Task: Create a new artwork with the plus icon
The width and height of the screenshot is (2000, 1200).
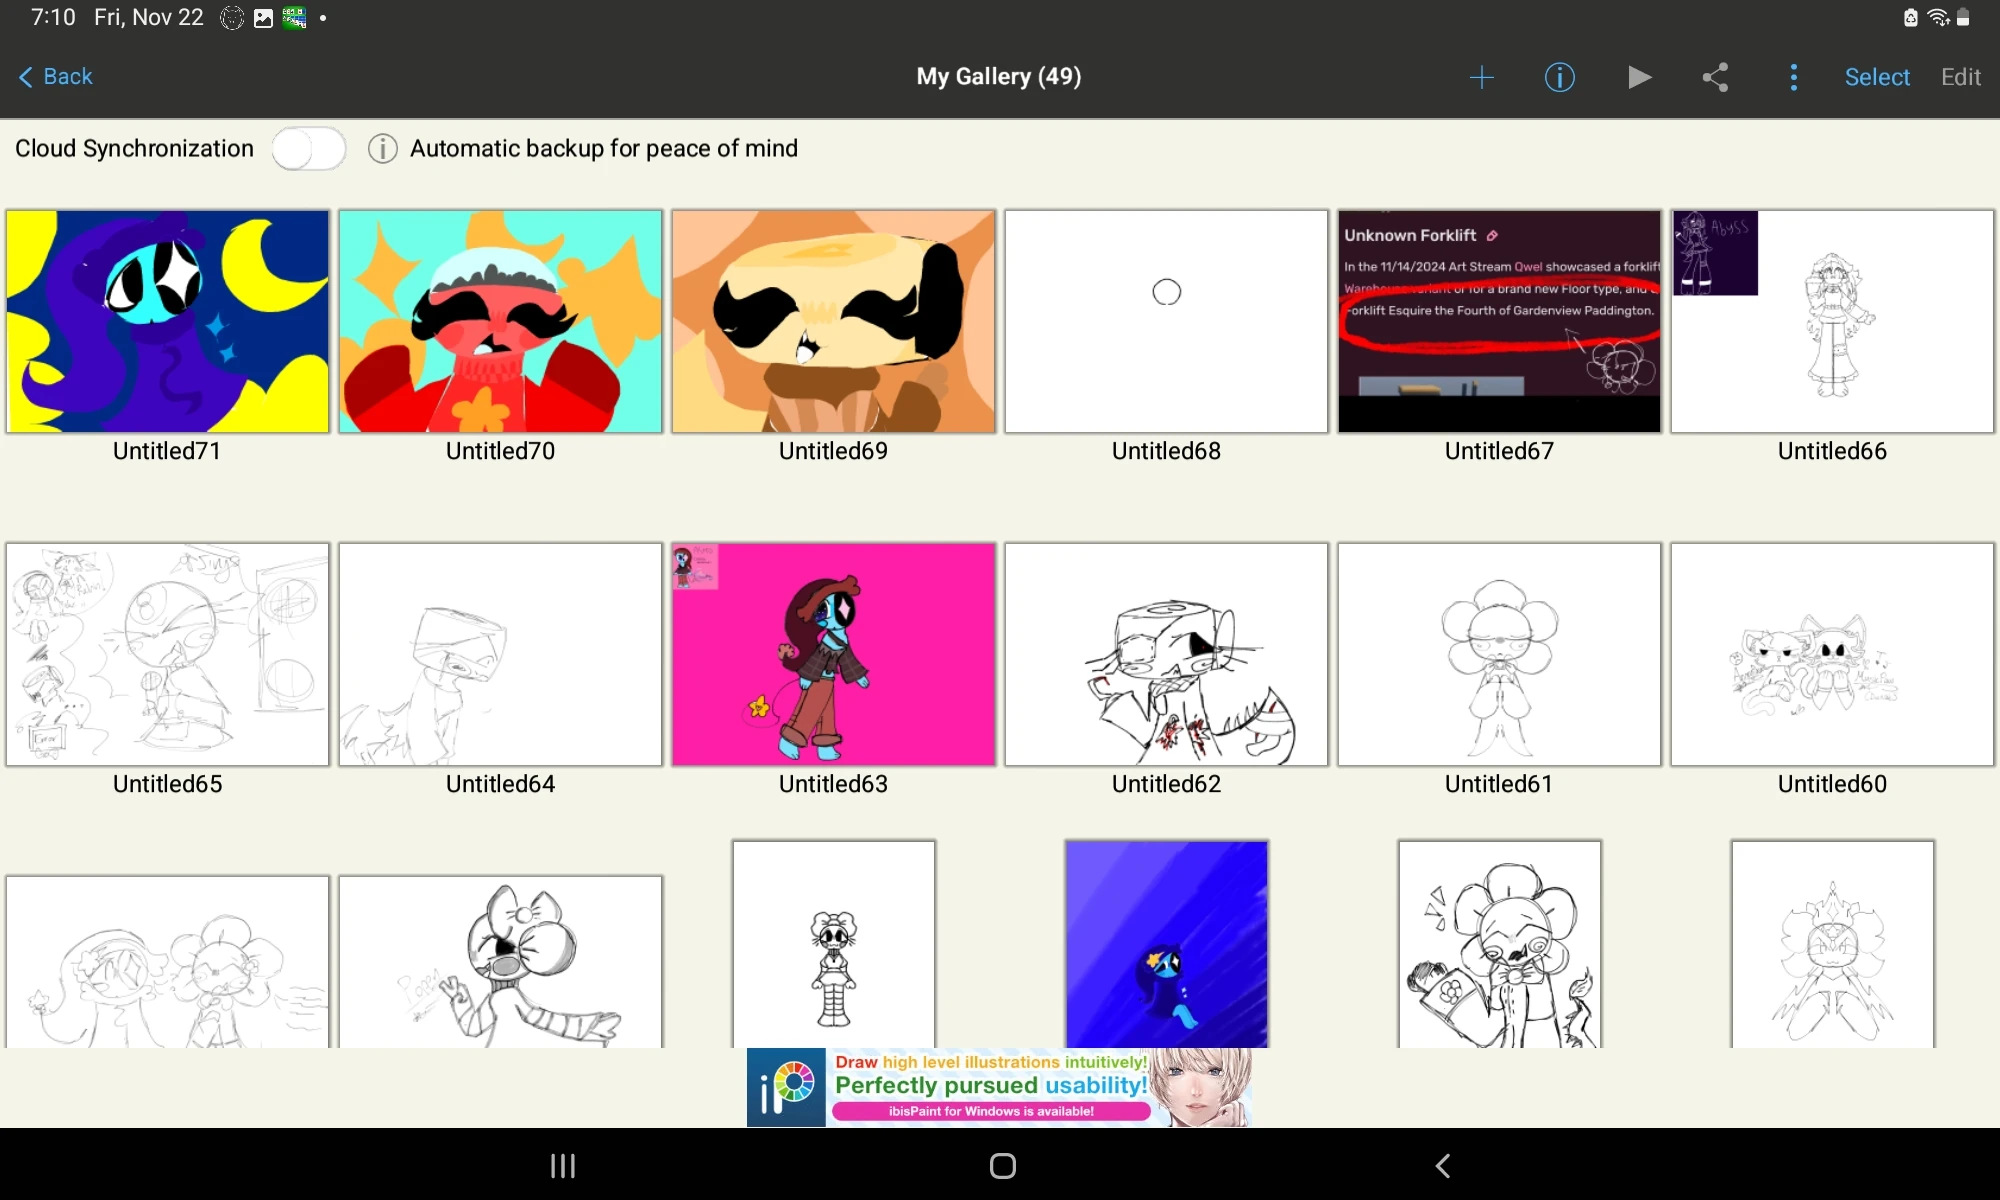Action: point(1482,77)
